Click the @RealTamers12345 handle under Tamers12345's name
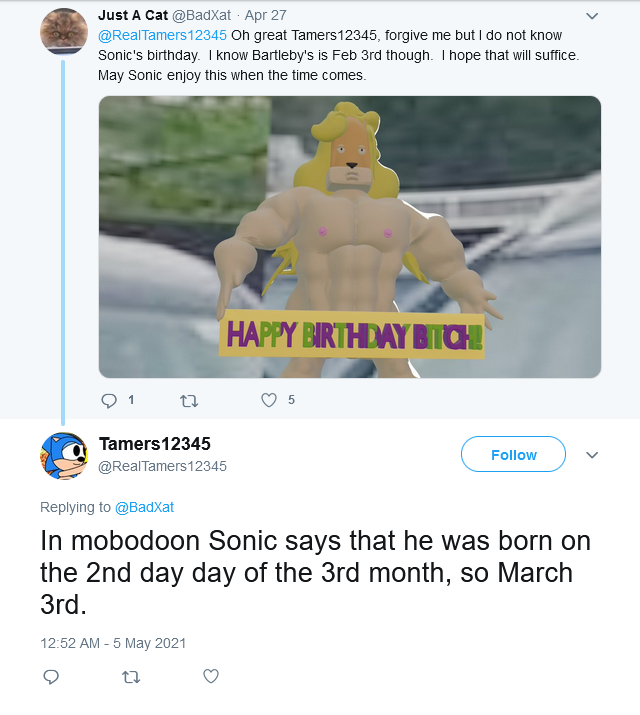This screenshot has width=640, height=715. [x=163, y=466]
